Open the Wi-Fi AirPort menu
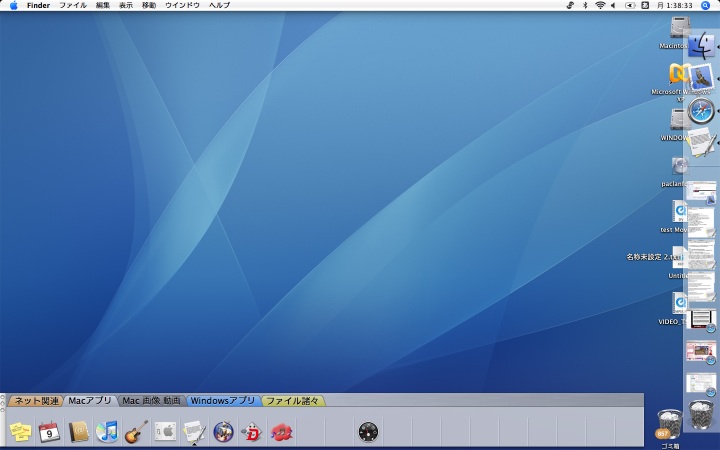720x450 pixels. 600,6
